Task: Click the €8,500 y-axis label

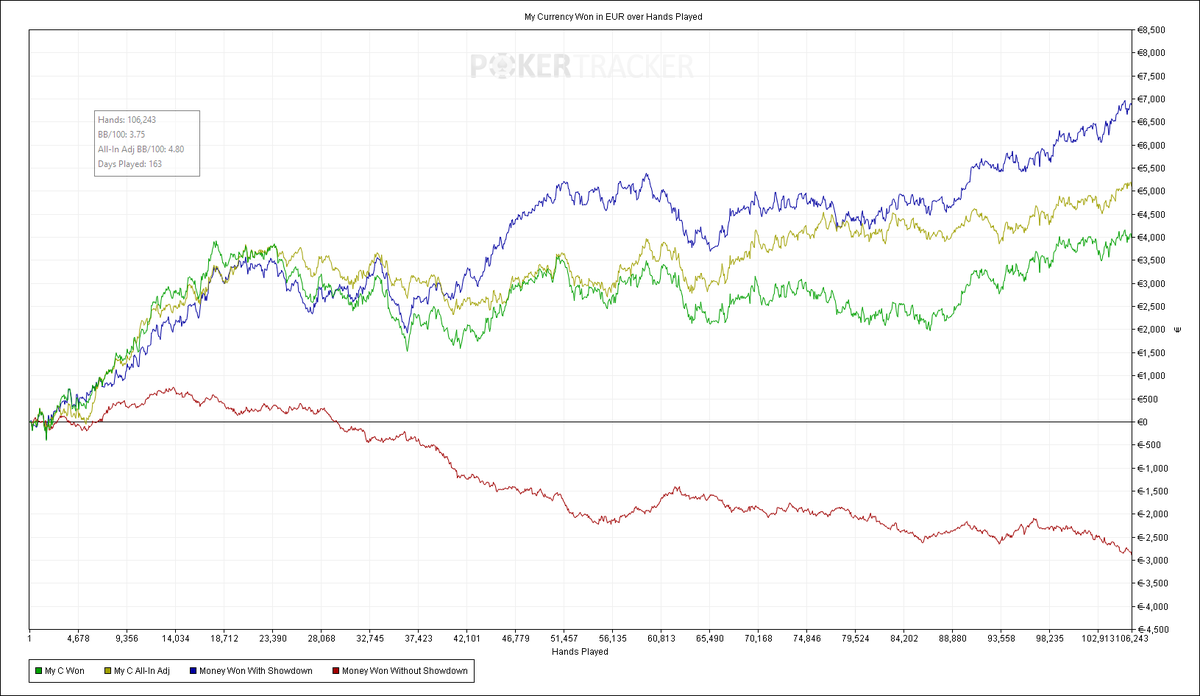Action: point(1151,30)
